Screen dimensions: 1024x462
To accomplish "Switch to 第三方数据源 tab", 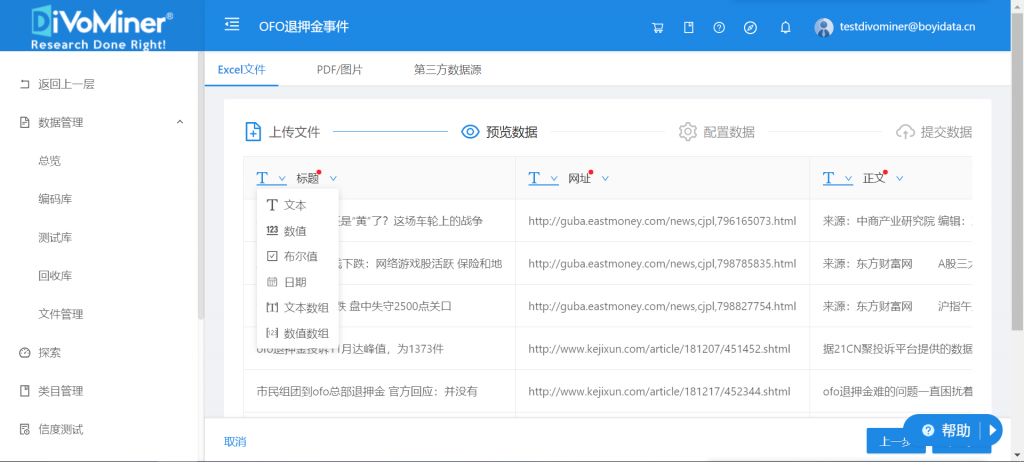I will tap(448, 69).
